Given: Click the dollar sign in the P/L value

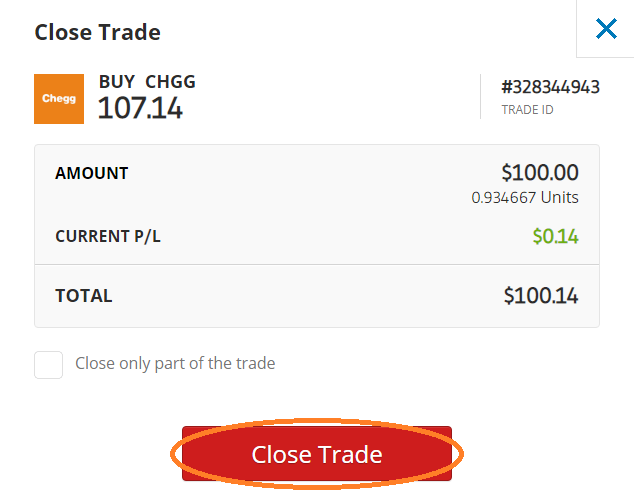Looking at the screenshot, I should pyautogui.click(x=537, y=236).
